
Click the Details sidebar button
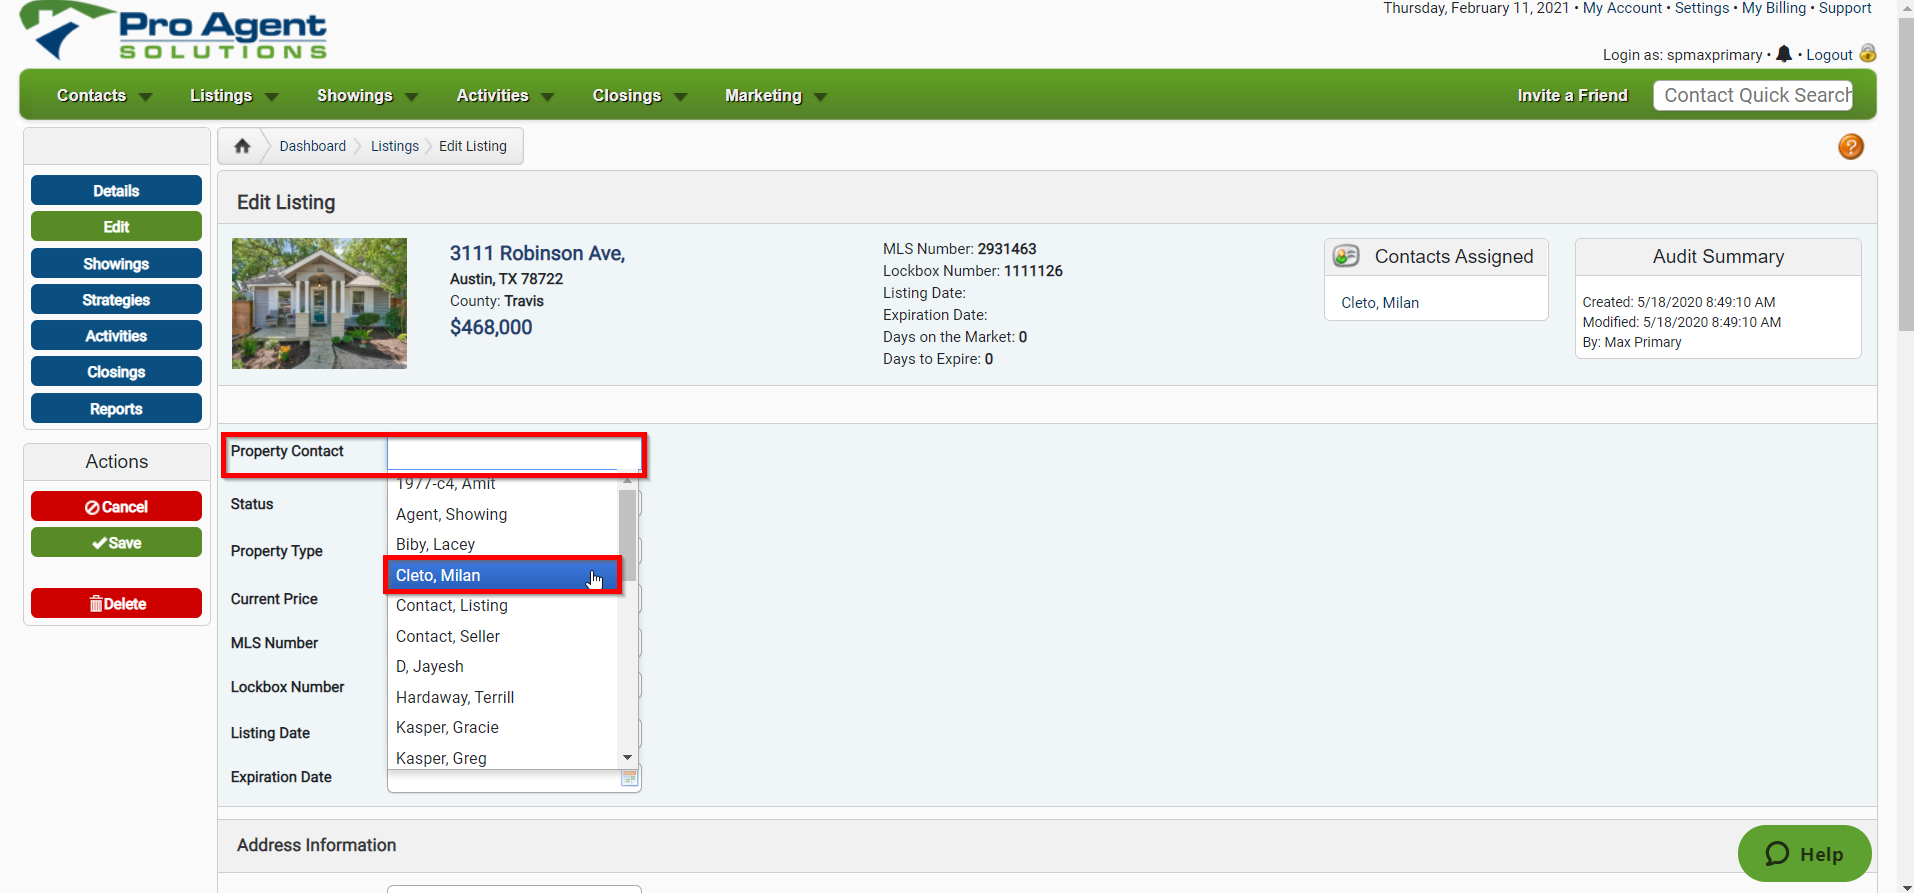pos(116,191)
